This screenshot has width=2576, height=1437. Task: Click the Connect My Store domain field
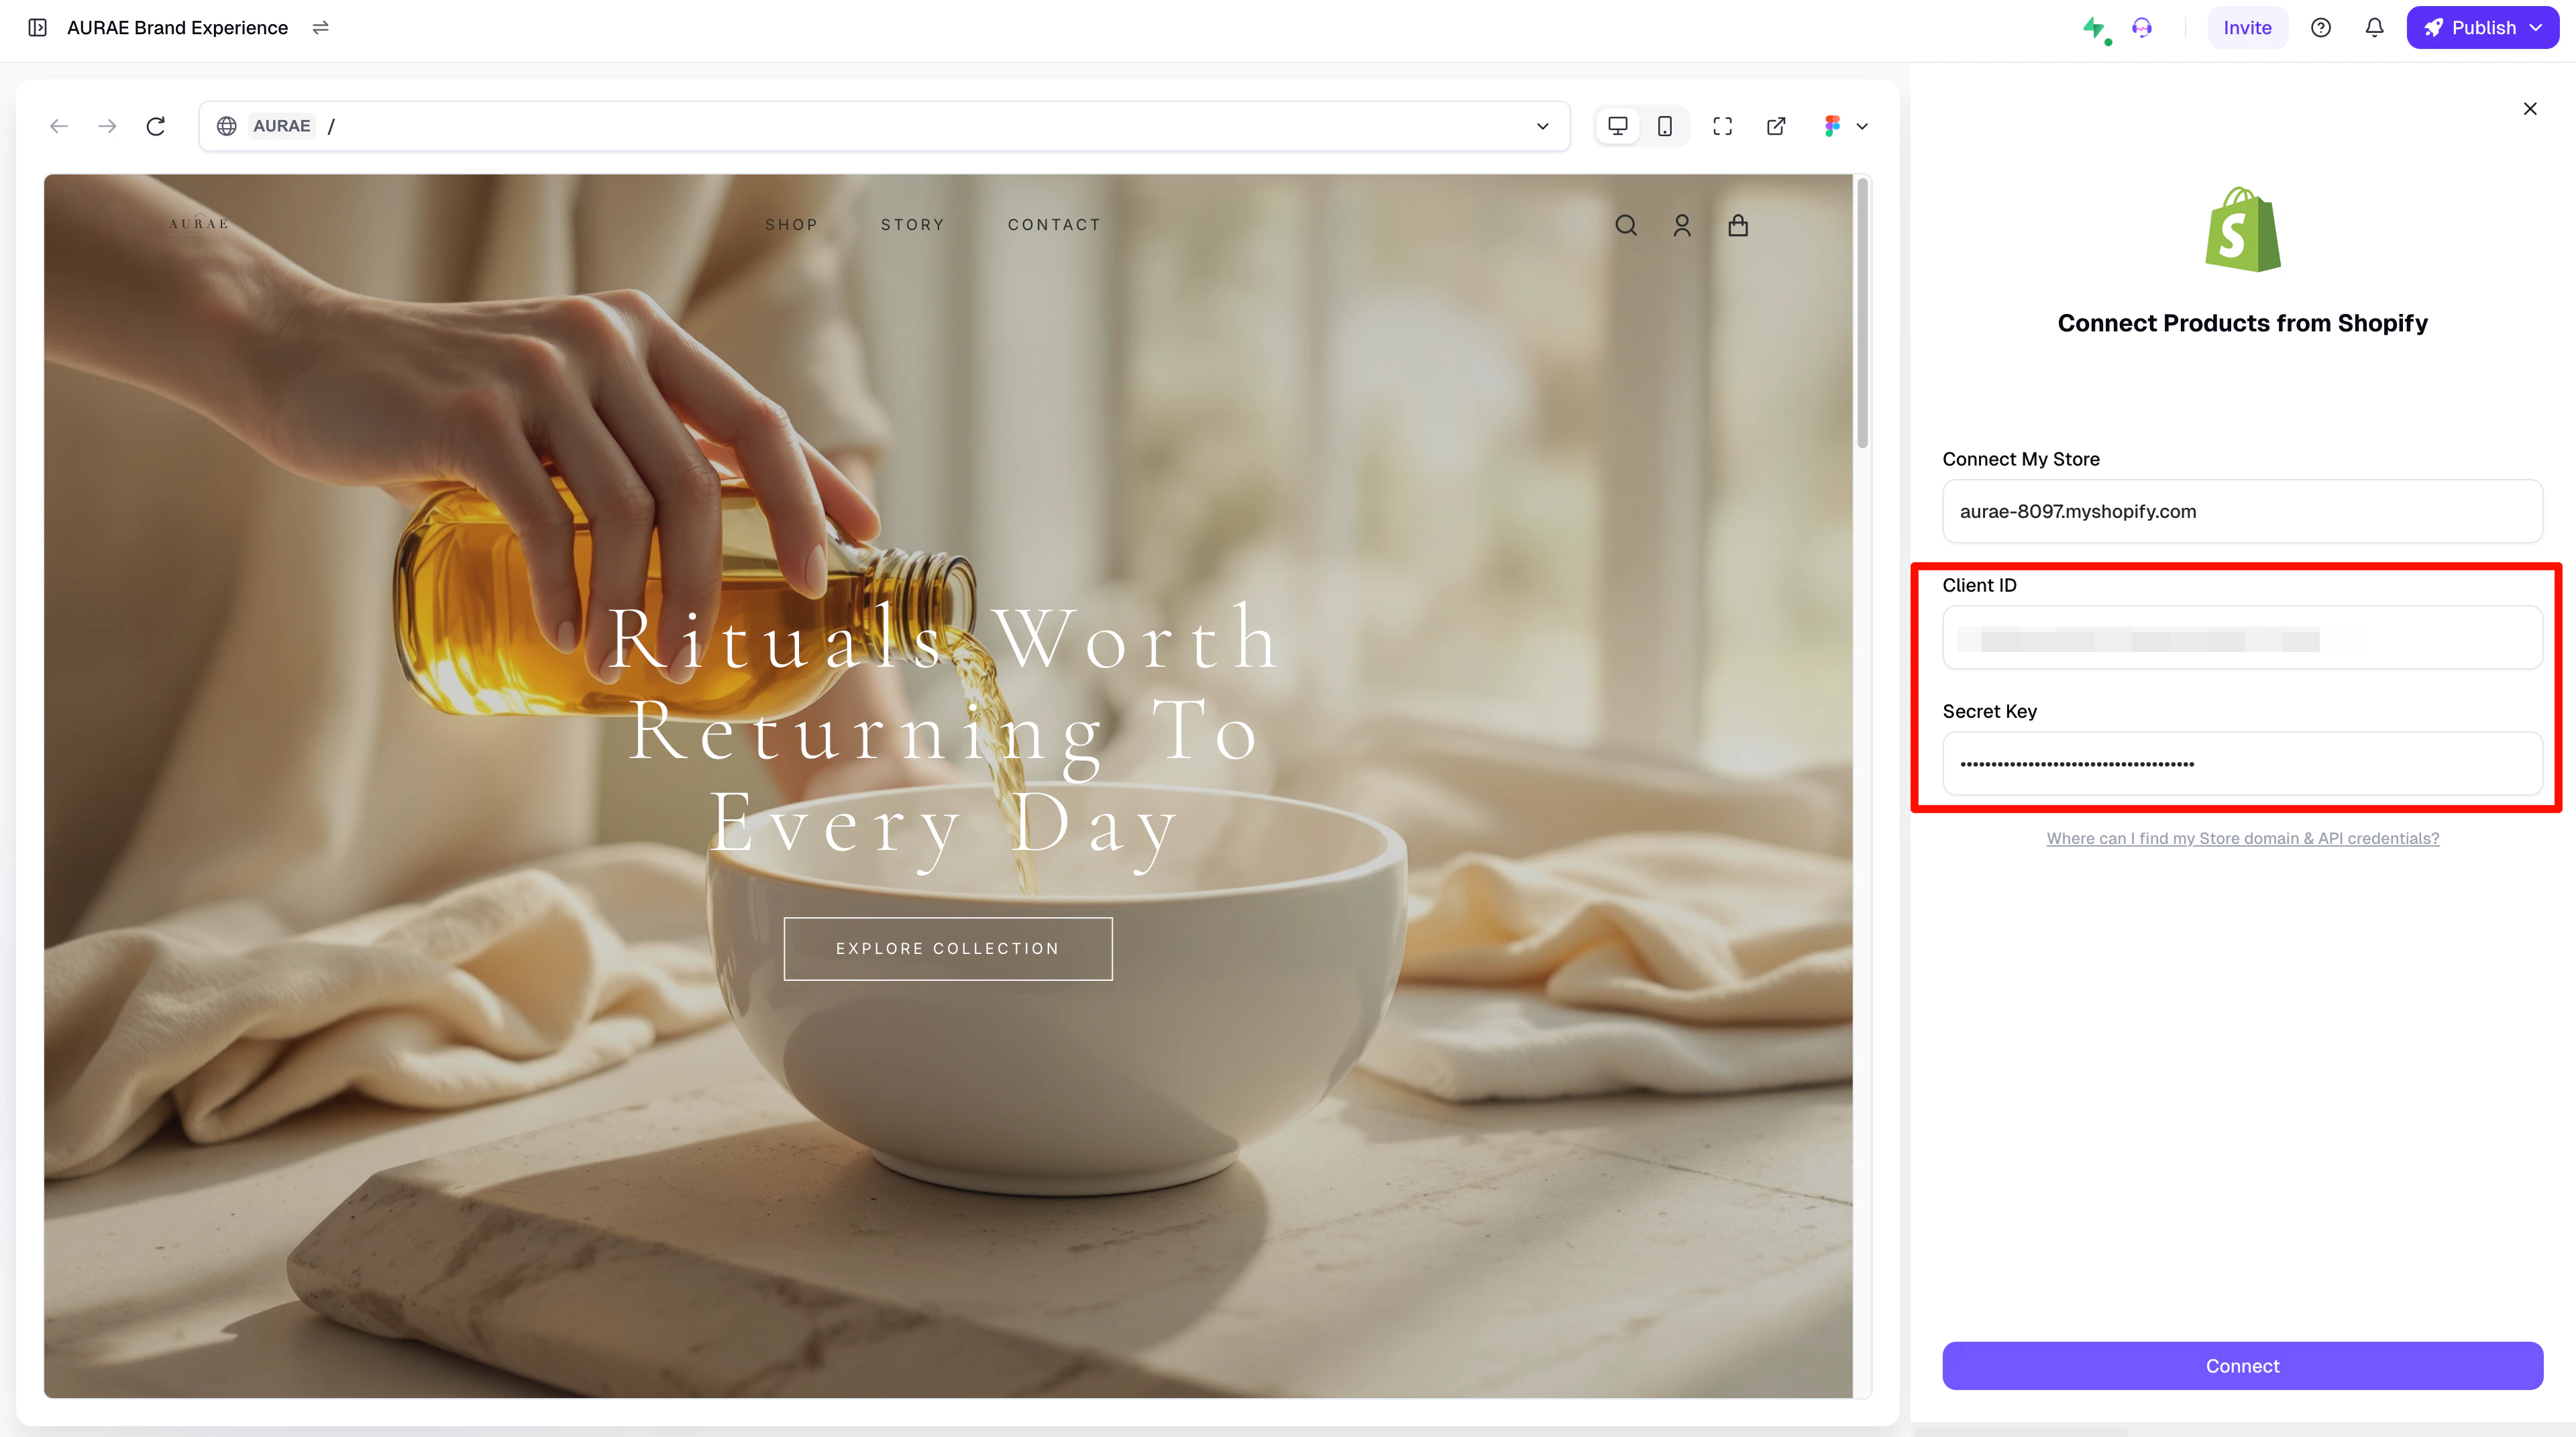pyautogui.click(x=2242, y=511)
